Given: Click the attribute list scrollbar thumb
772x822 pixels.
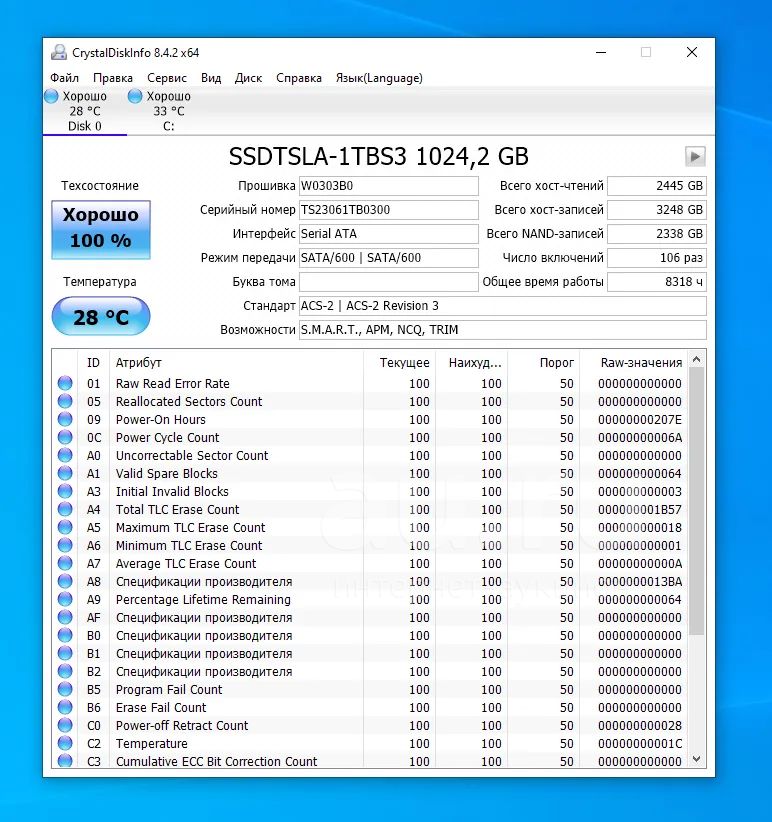Looking at the screenshot, I should tap(697, 501).
